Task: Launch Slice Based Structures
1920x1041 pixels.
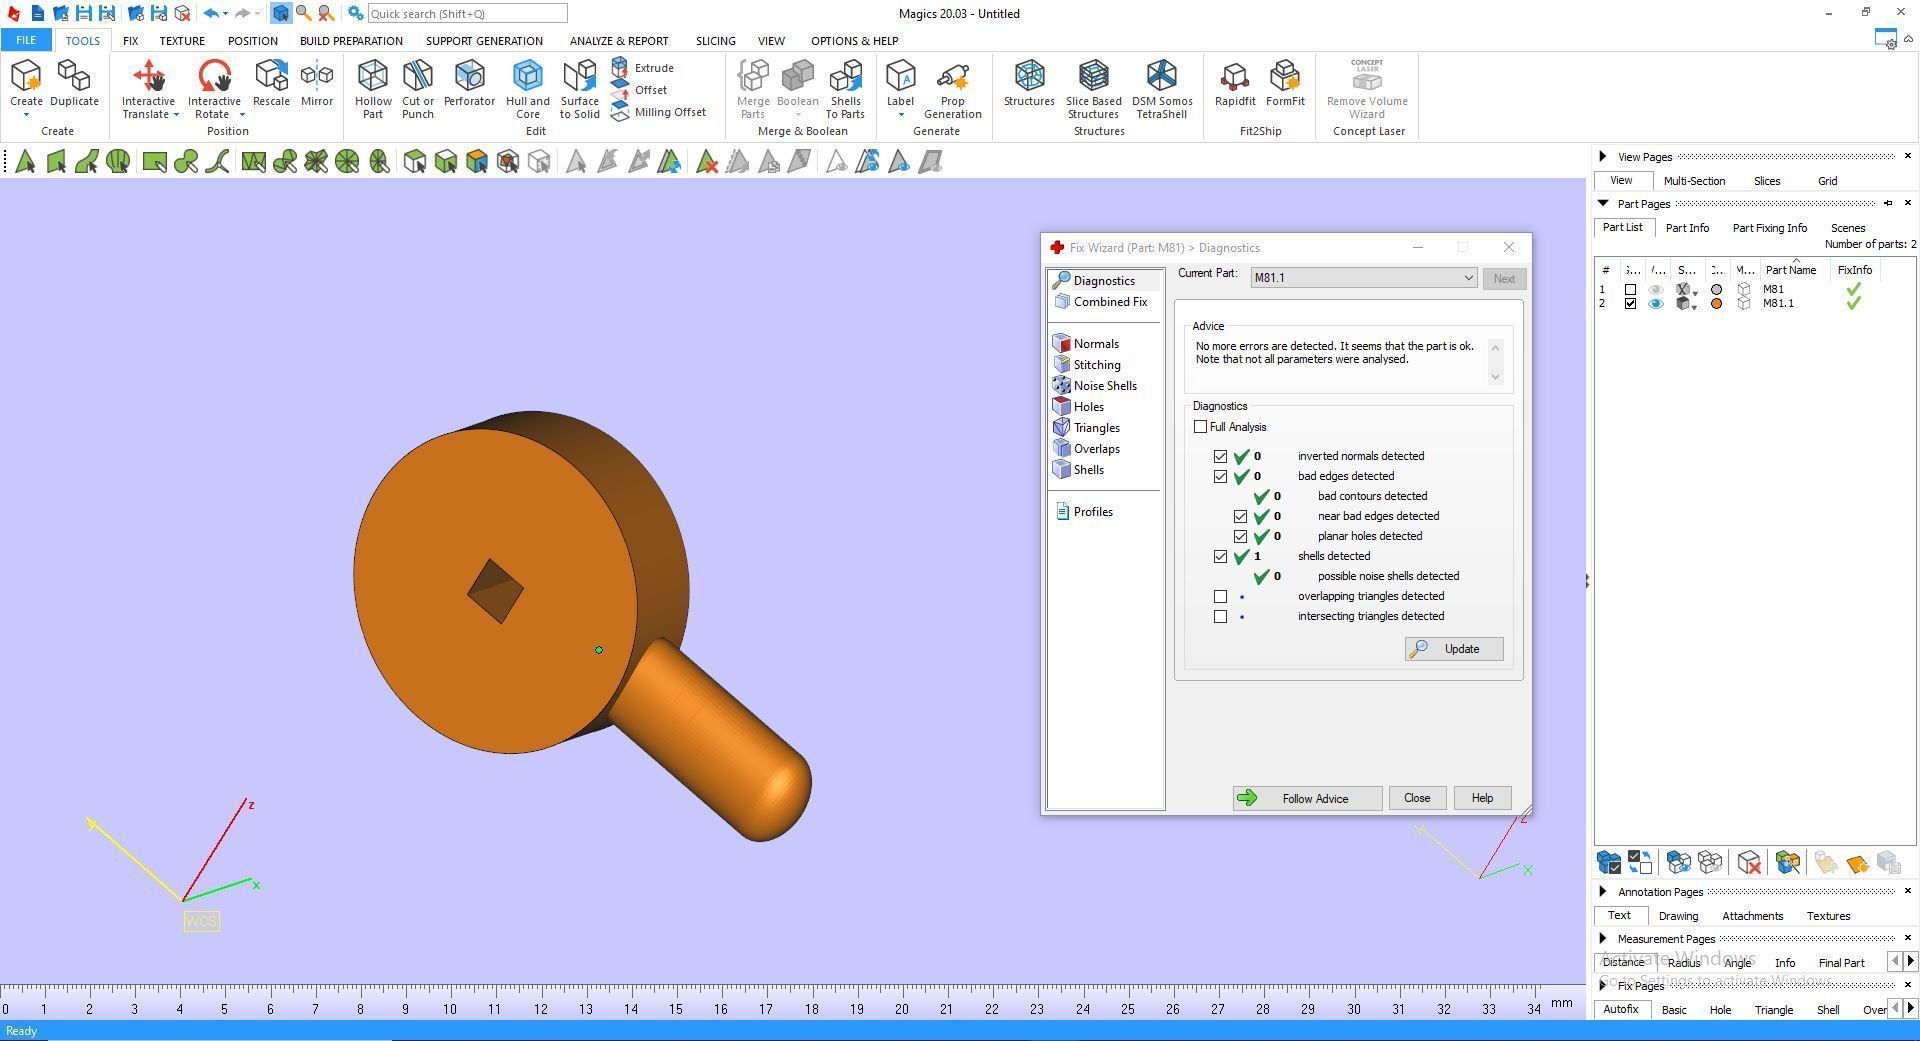Action: coord(1093,89)
